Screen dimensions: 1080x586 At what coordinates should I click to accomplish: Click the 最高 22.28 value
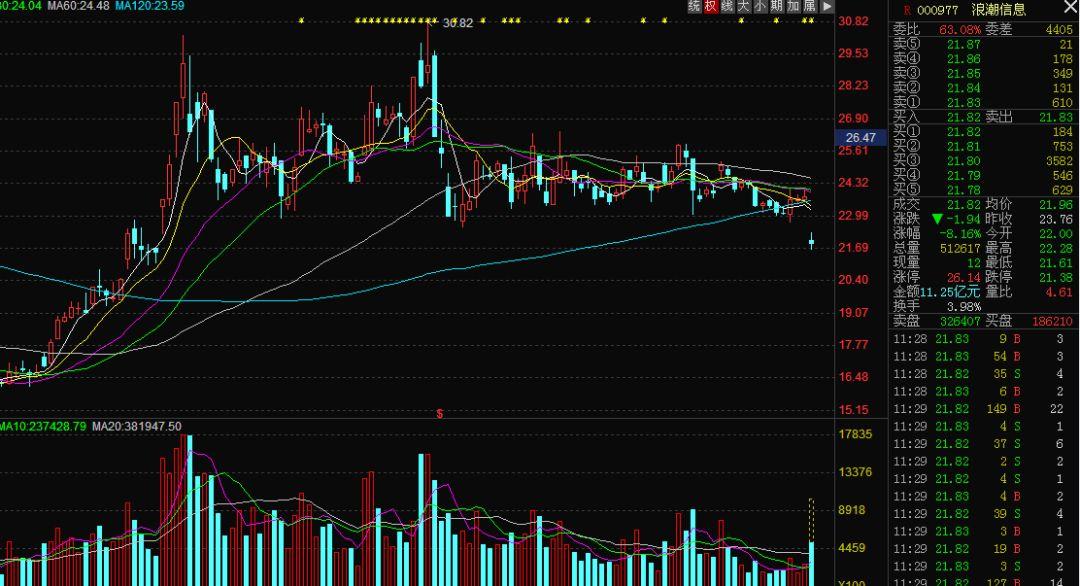pyautogui.click(x=1056, y=248)
